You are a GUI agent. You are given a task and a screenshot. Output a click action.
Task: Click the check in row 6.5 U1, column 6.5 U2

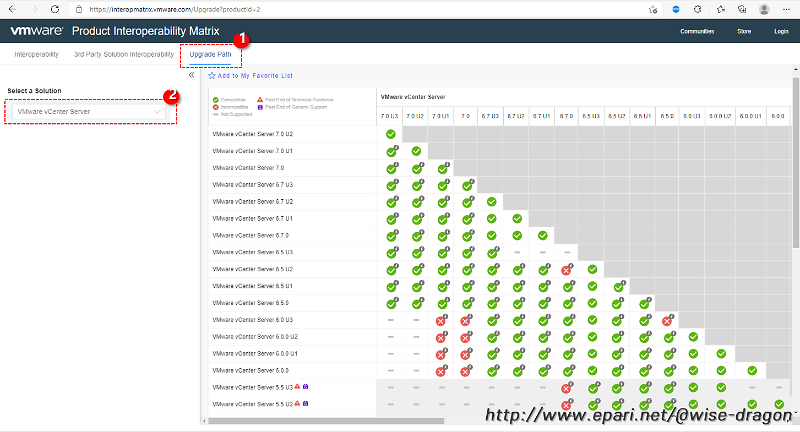(619, 286)
